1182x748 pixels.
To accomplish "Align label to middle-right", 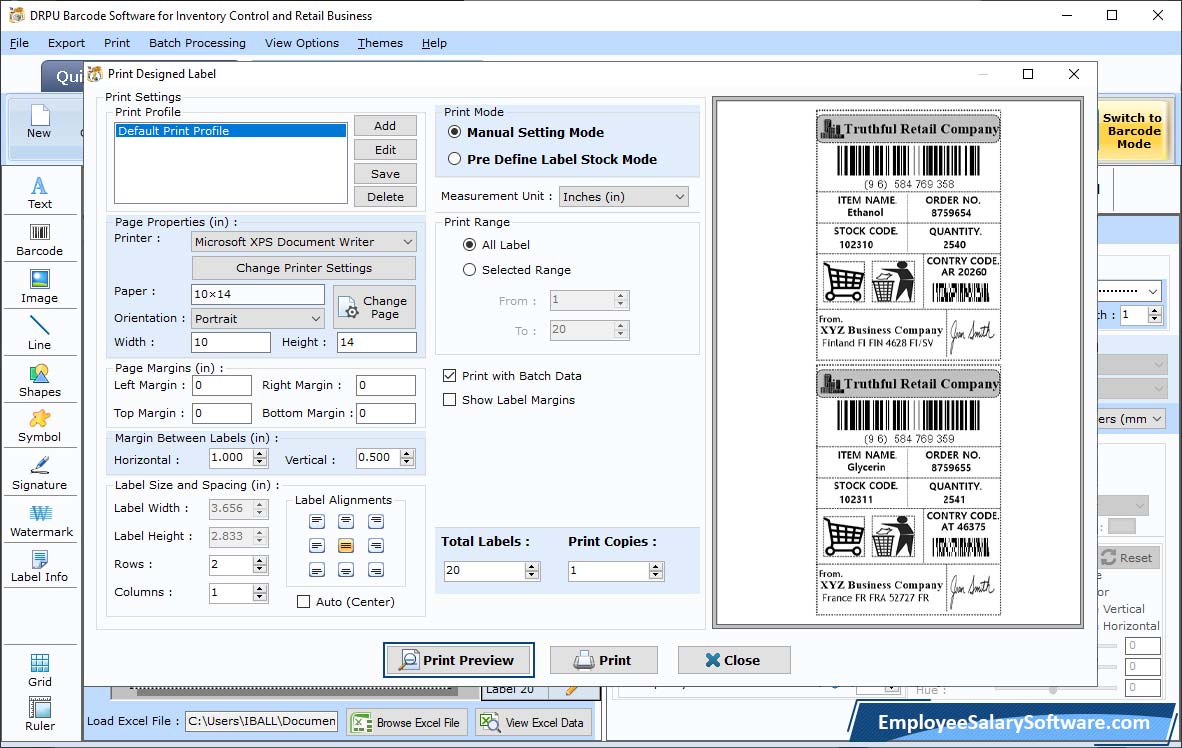I will pos(375,545).
